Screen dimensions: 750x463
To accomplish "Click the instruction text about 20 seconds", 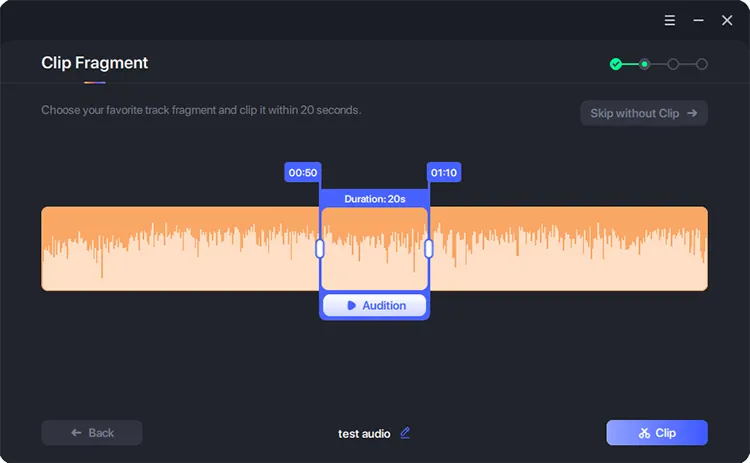I will pos(201,110).
